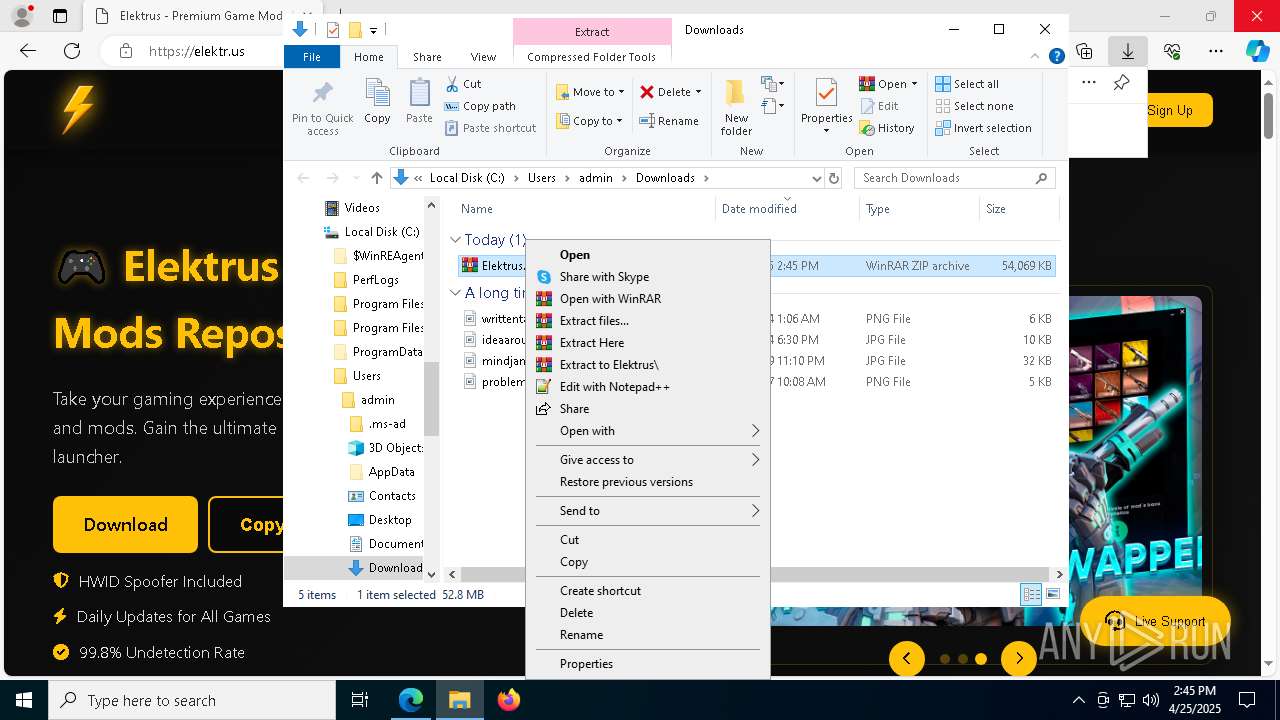
Task: Click Select all in ribbon
Action: coord(967,84)
